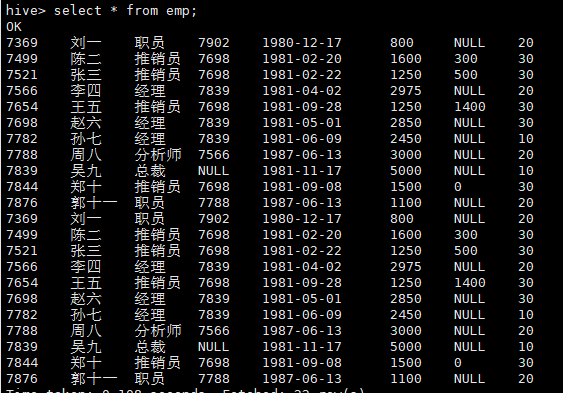Select date 1981-06-09 in second 孙七 row
Viewport: 563px width, 393px height.
[x=302, y=315]
